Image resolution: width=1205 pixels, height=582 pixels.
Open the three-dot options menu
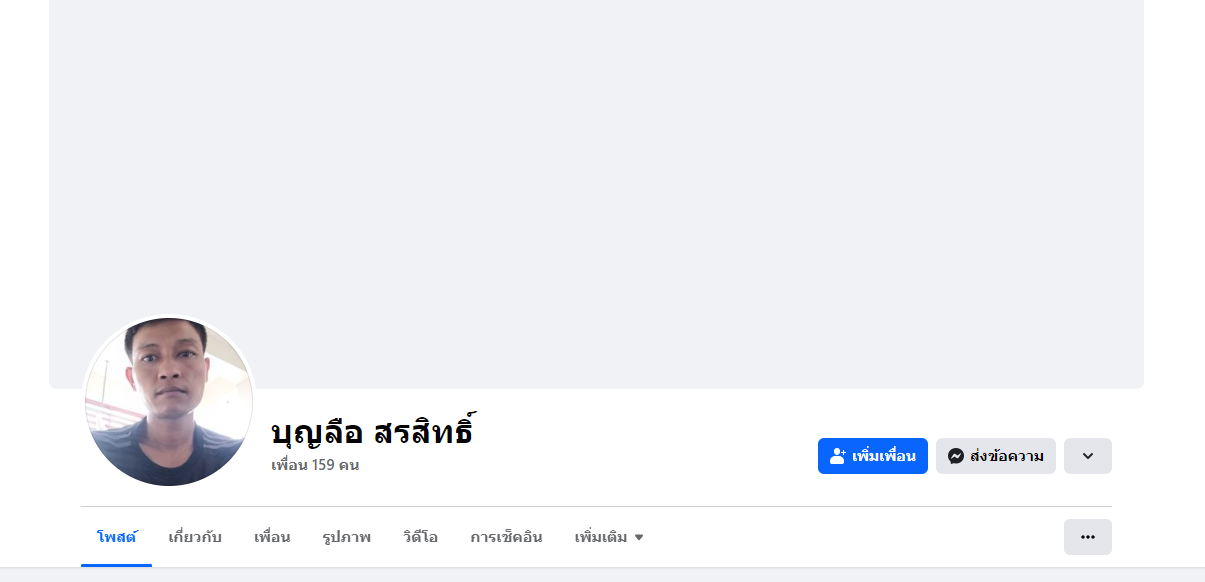1087,537
